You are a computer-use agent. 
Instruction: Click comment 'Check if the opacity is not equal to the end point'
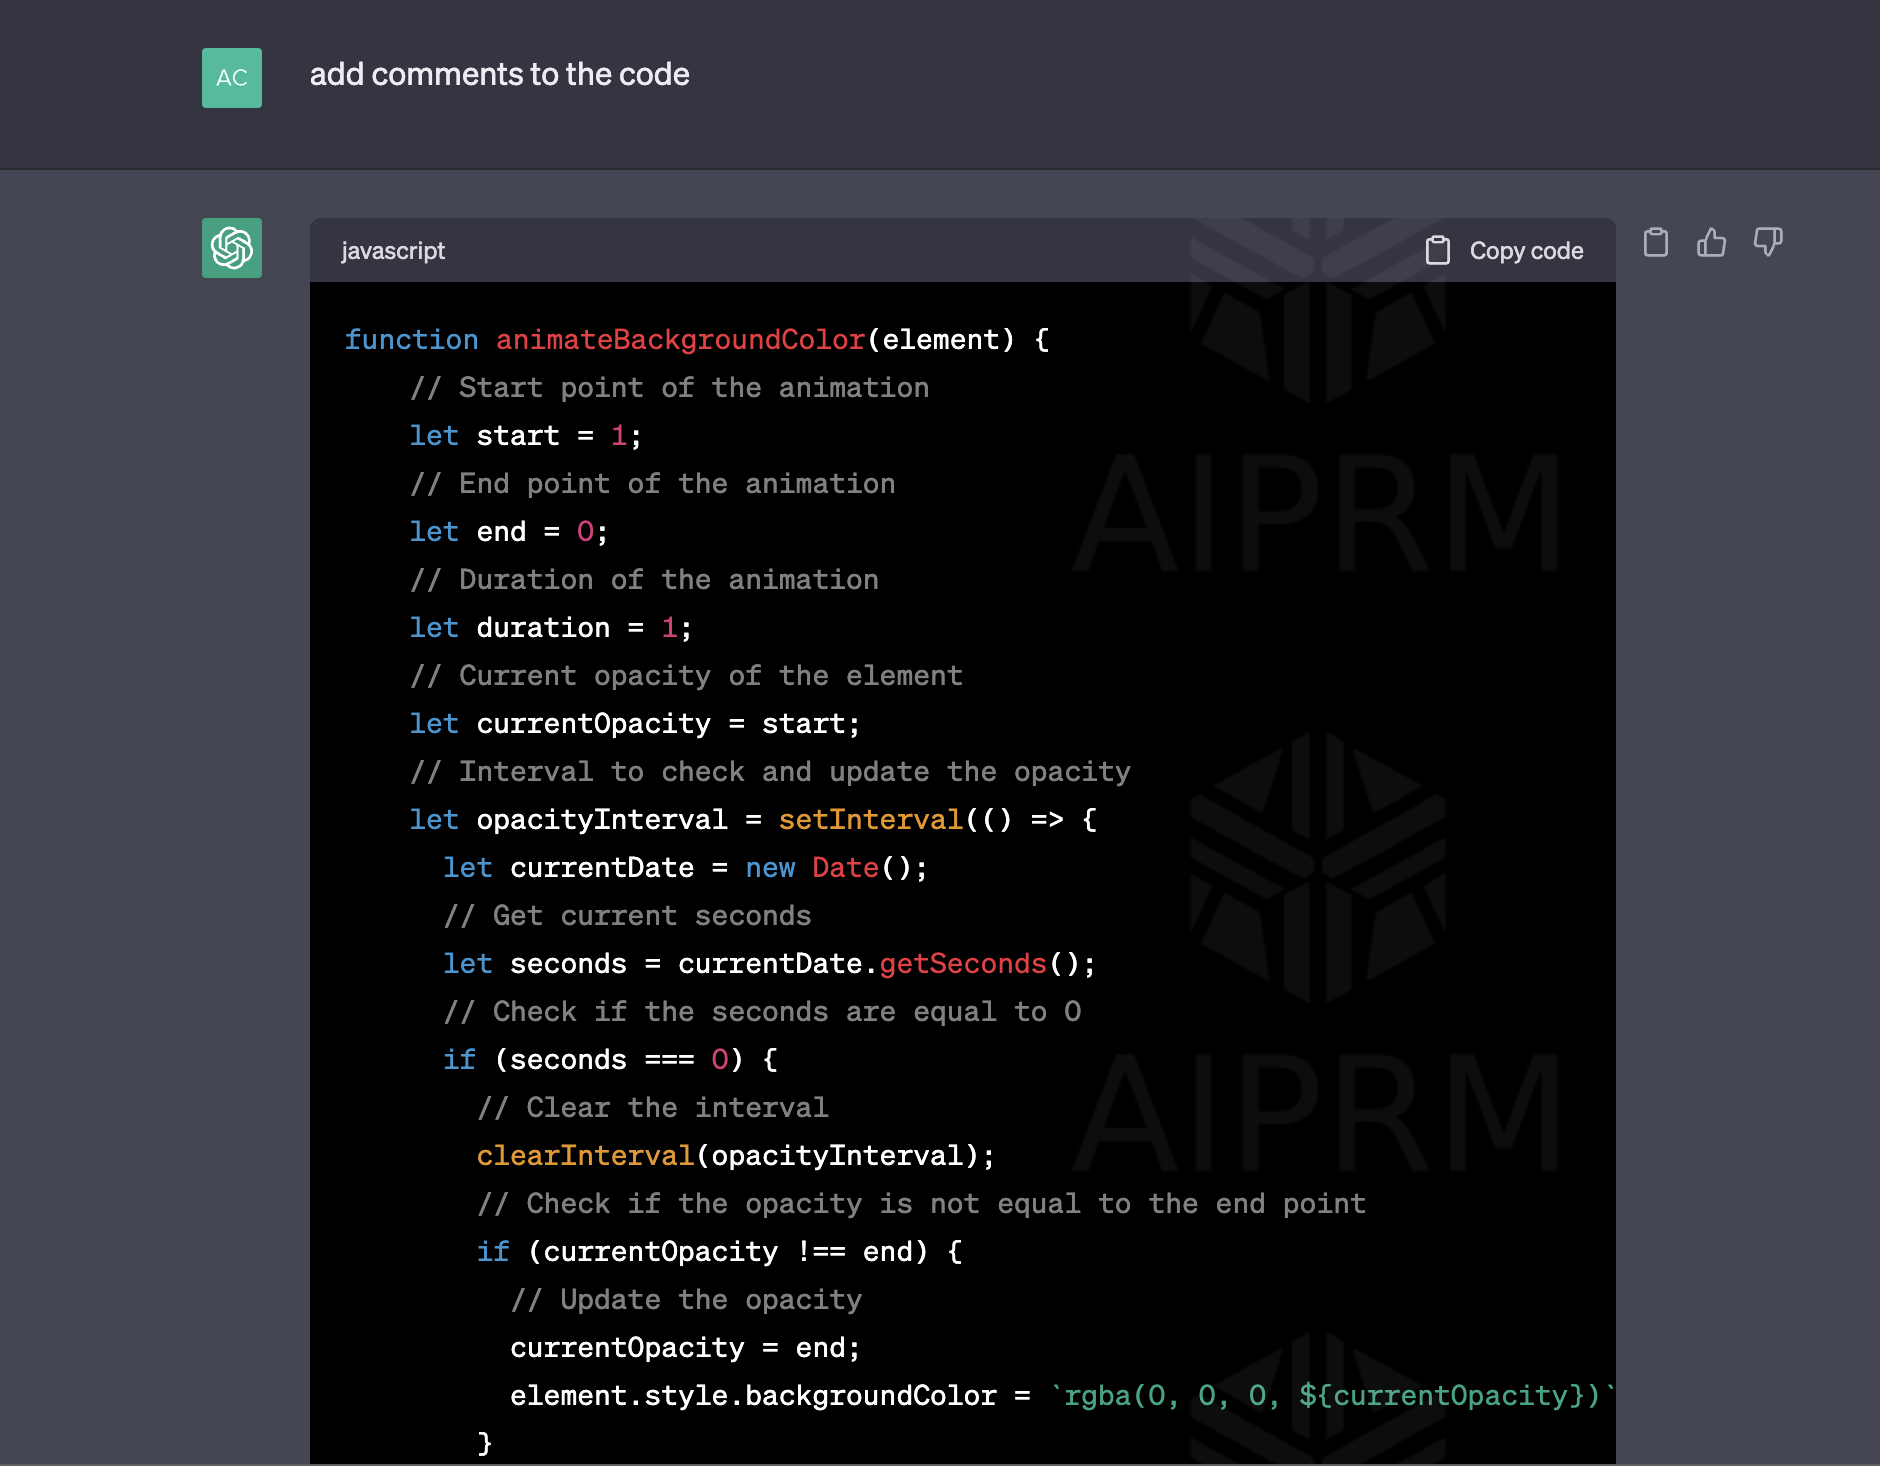(922, 1204)
